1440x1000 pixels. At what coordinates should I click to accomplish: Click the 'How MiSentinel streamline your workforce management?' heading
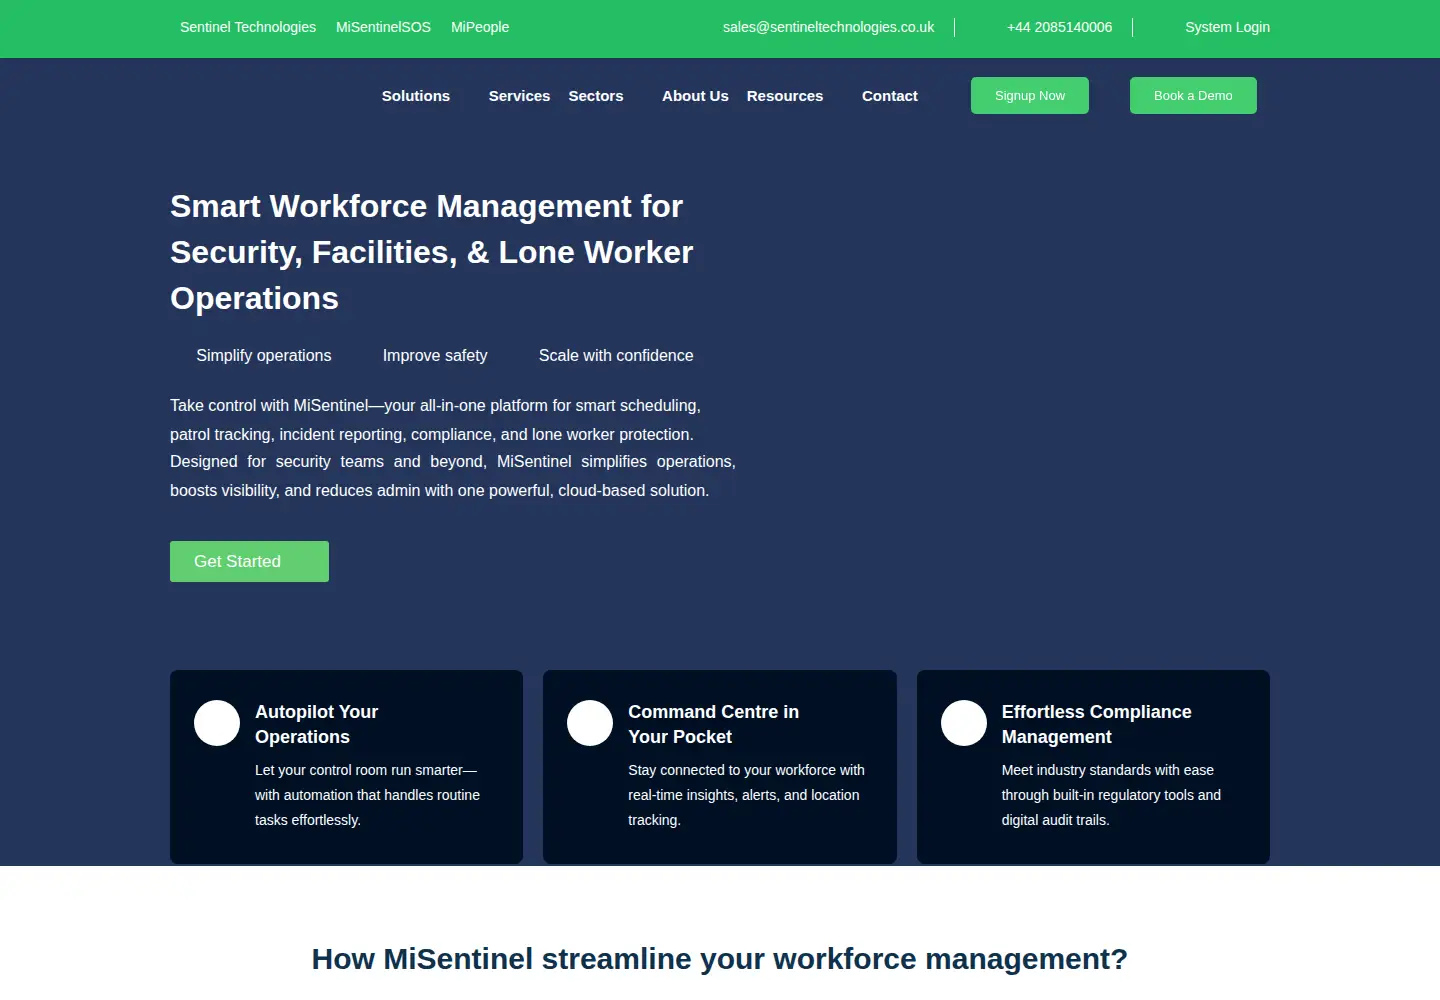click(x=720, y=959)
